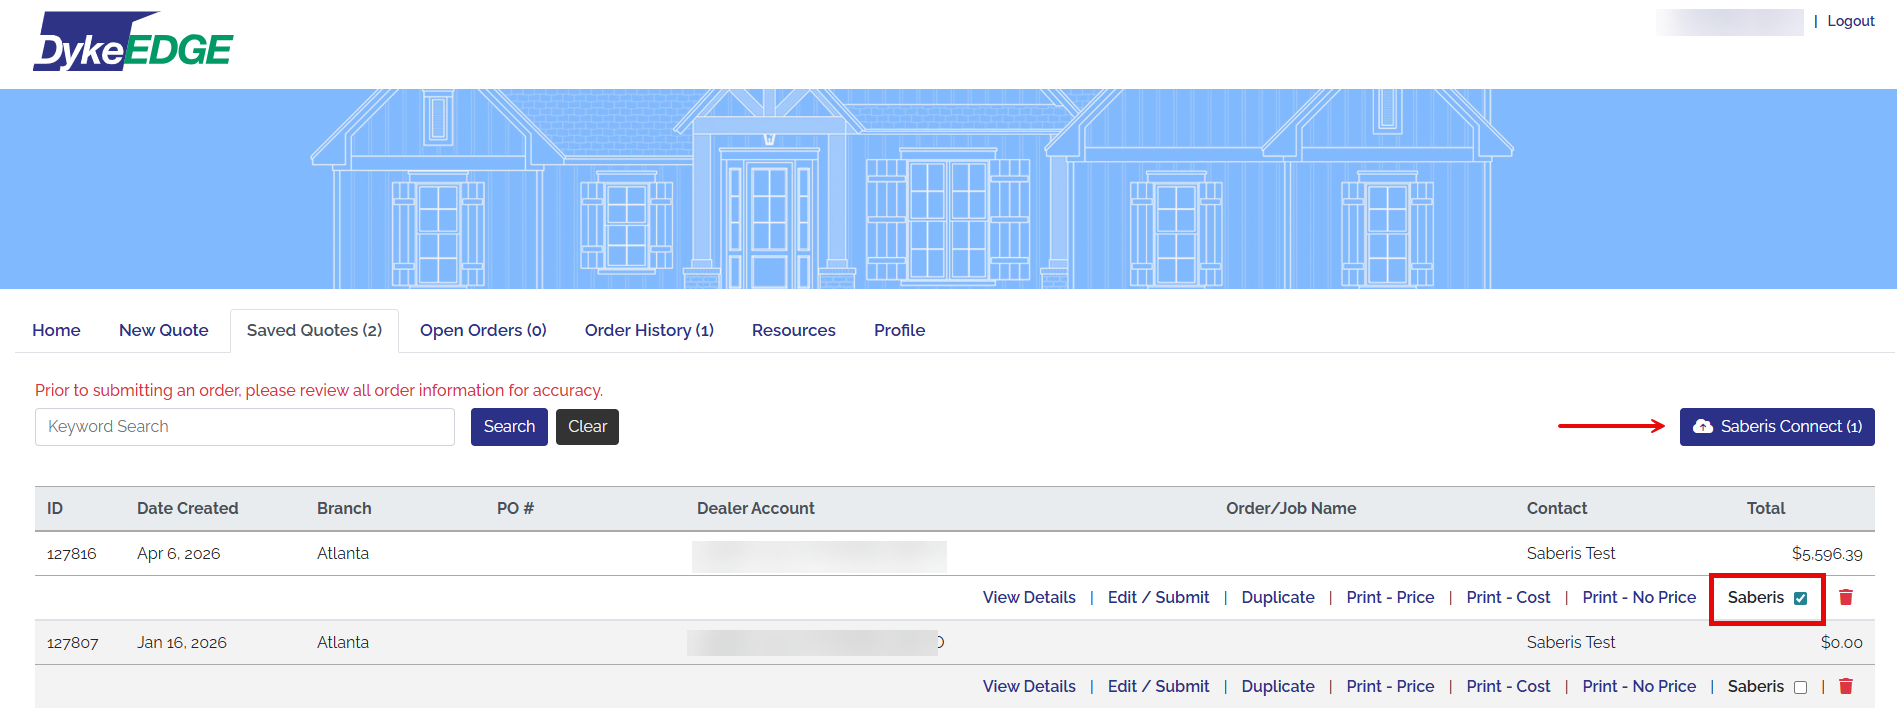Image resolution: width=1897 pixels, height=727 pixels.
Task: Open the Profile tab
Action: coord(899,330)
